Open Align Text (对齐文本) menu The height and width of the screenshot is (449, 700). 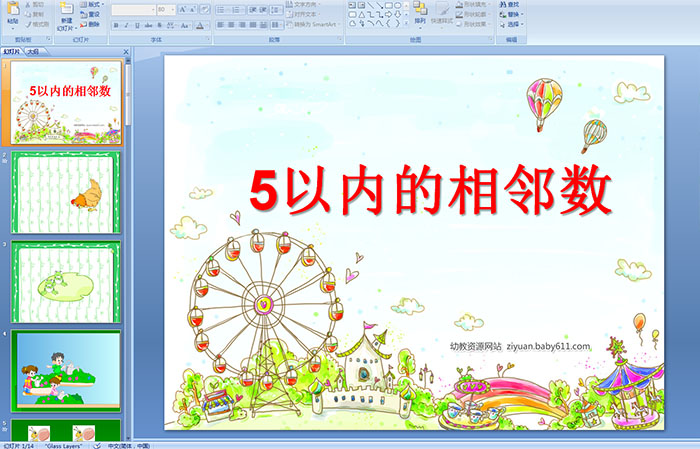[x=303, y=14]
